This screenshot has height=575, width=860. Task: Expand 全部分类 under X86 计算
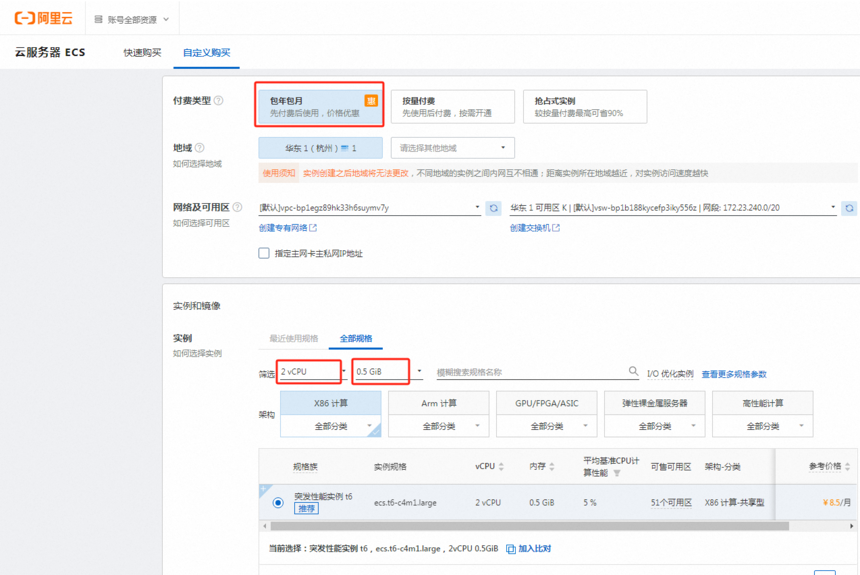331,426
